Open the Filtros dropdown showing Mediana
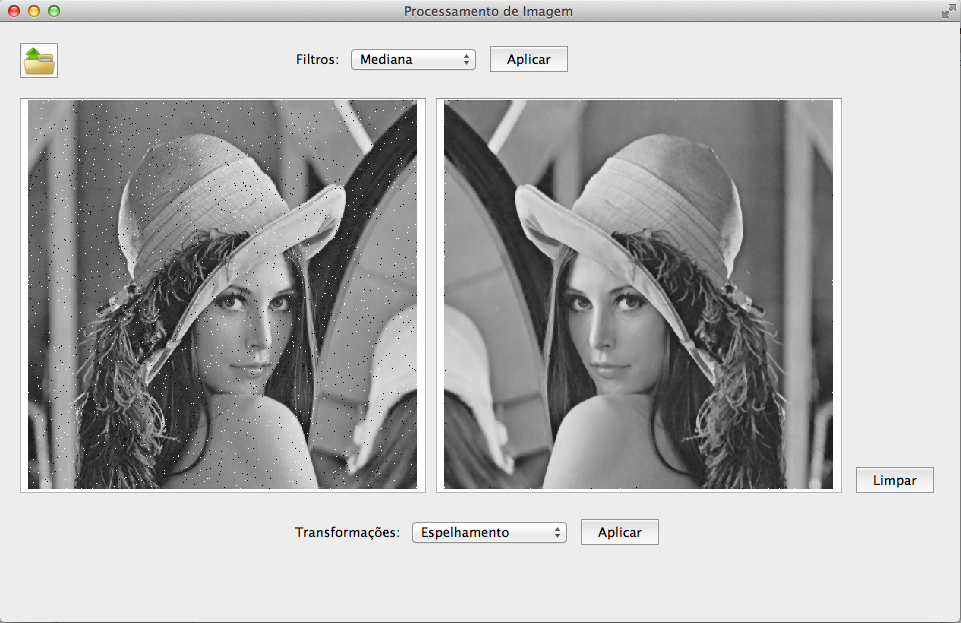The width and height of the screenshot is (961, 623). click(x=413, y=59)
